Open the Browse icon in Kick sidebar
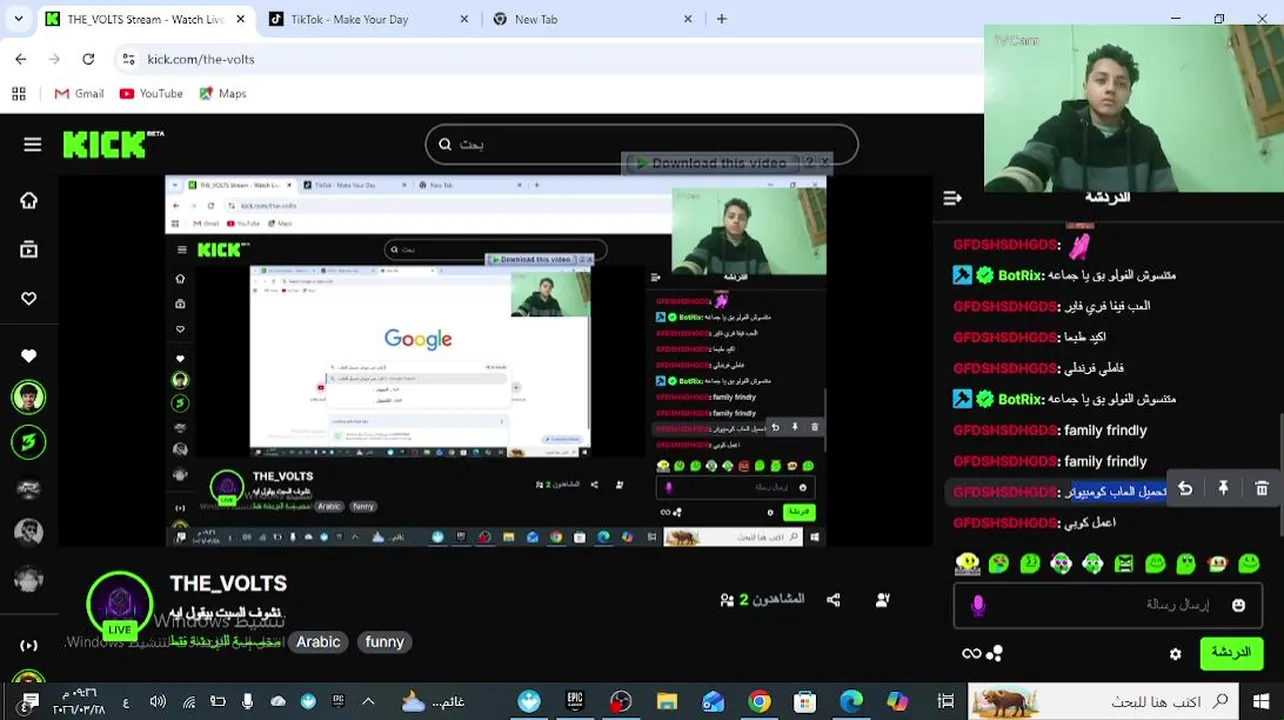1284x720 pixels. click(x=29, y=249)
